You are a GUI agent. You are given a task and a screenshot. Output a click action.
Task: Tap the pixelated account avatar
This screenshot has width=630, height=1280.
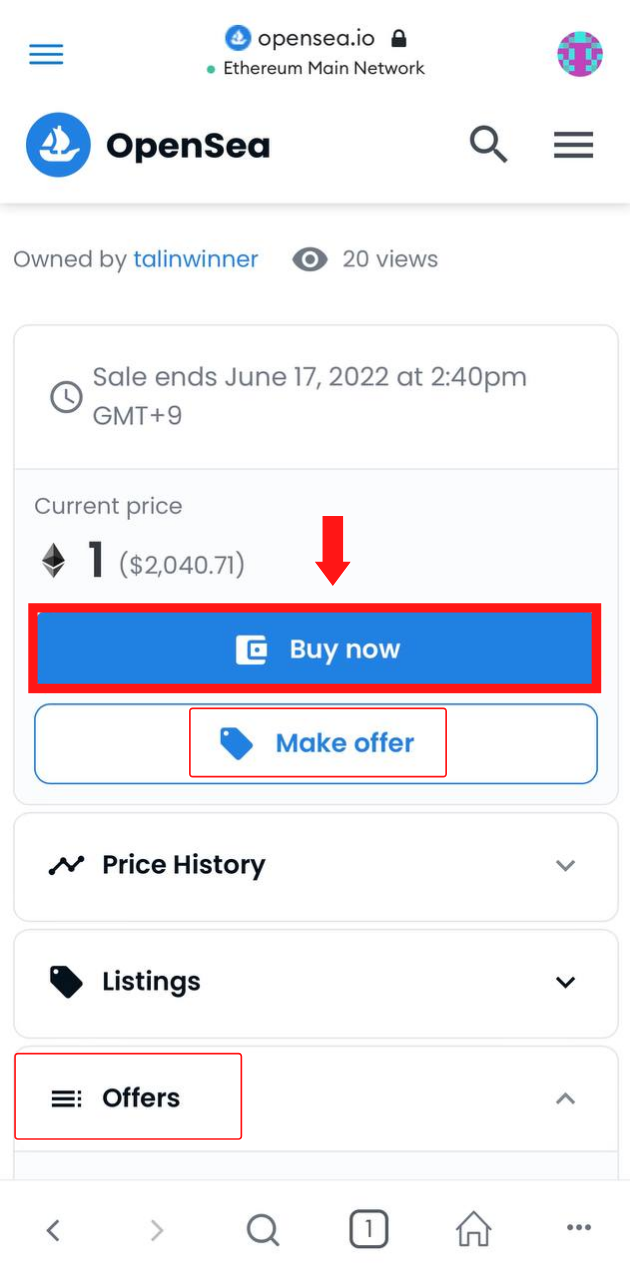580,54
